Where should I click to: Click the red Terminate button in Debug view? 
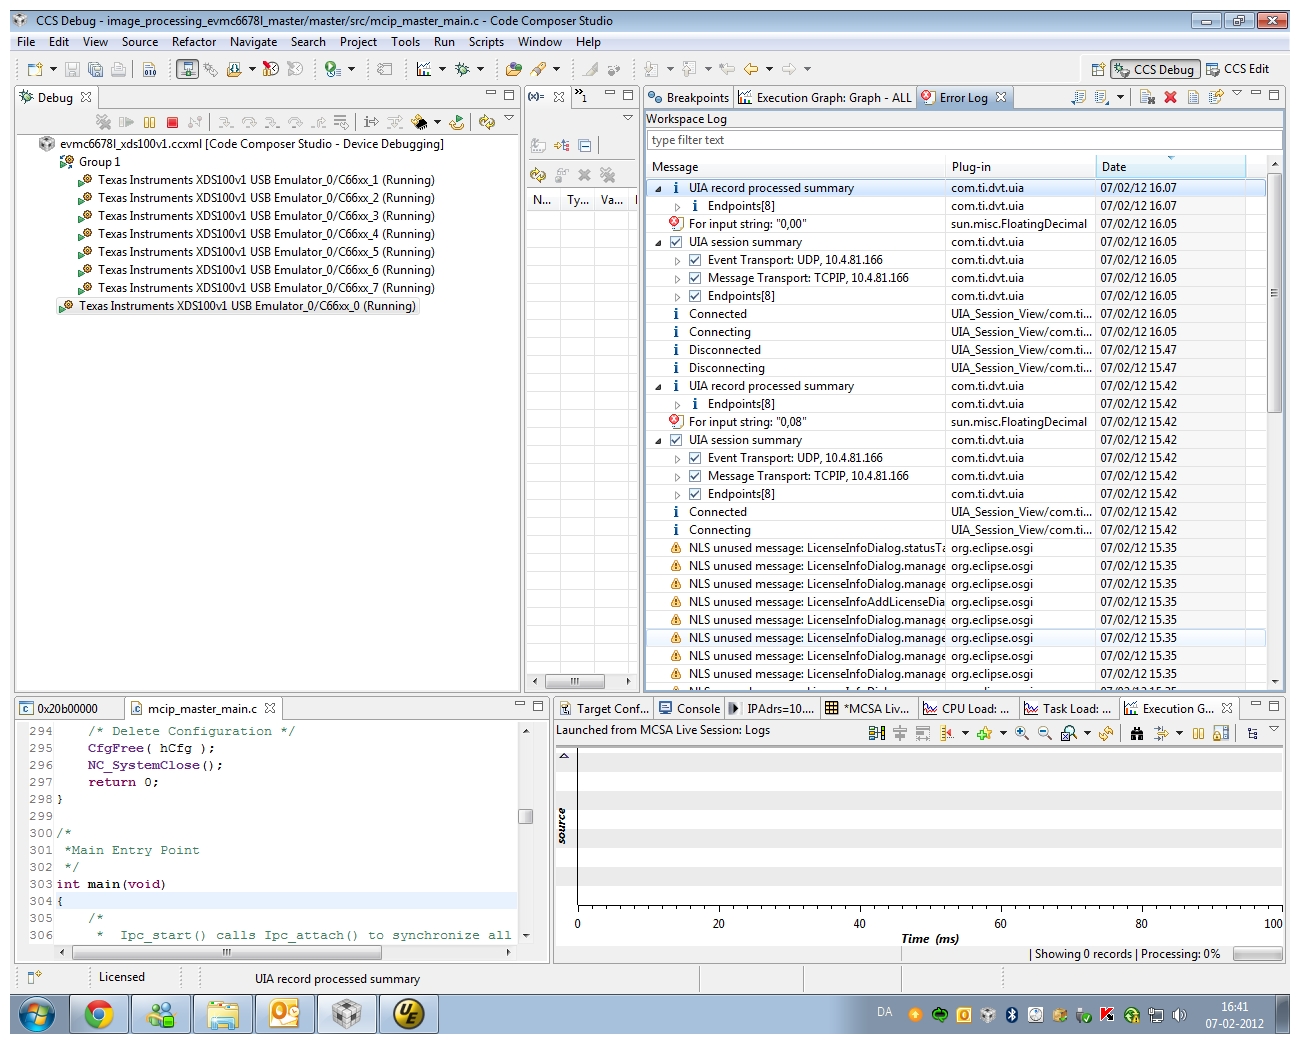click(x=172, y=122)
